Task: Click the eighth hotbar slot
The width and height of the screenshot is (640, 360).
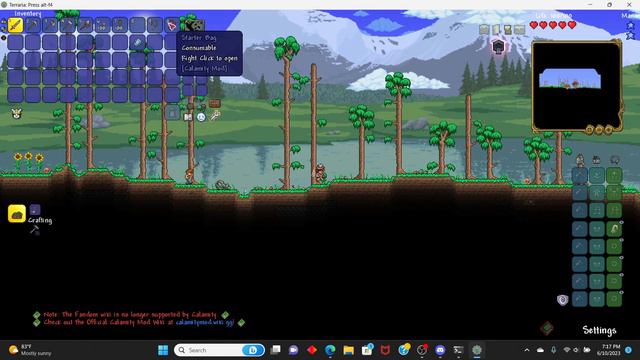Action: tap(137, 25)
